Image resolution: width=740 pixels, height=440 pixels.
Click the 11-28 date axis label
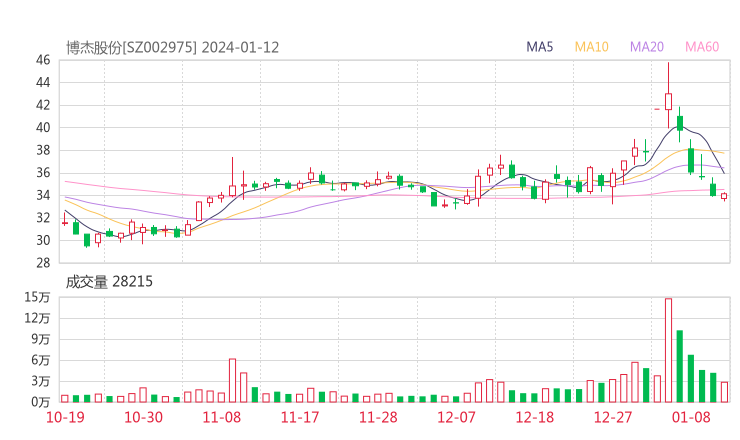(x=378, y=417)
